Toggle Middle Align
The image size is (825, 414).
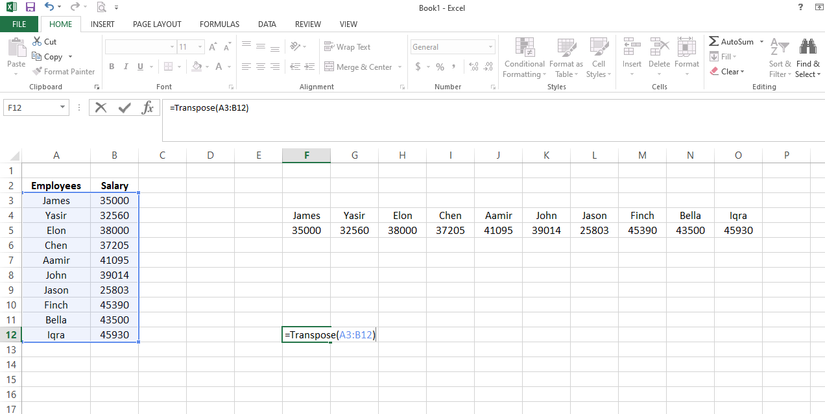click(x=260, y=46)
